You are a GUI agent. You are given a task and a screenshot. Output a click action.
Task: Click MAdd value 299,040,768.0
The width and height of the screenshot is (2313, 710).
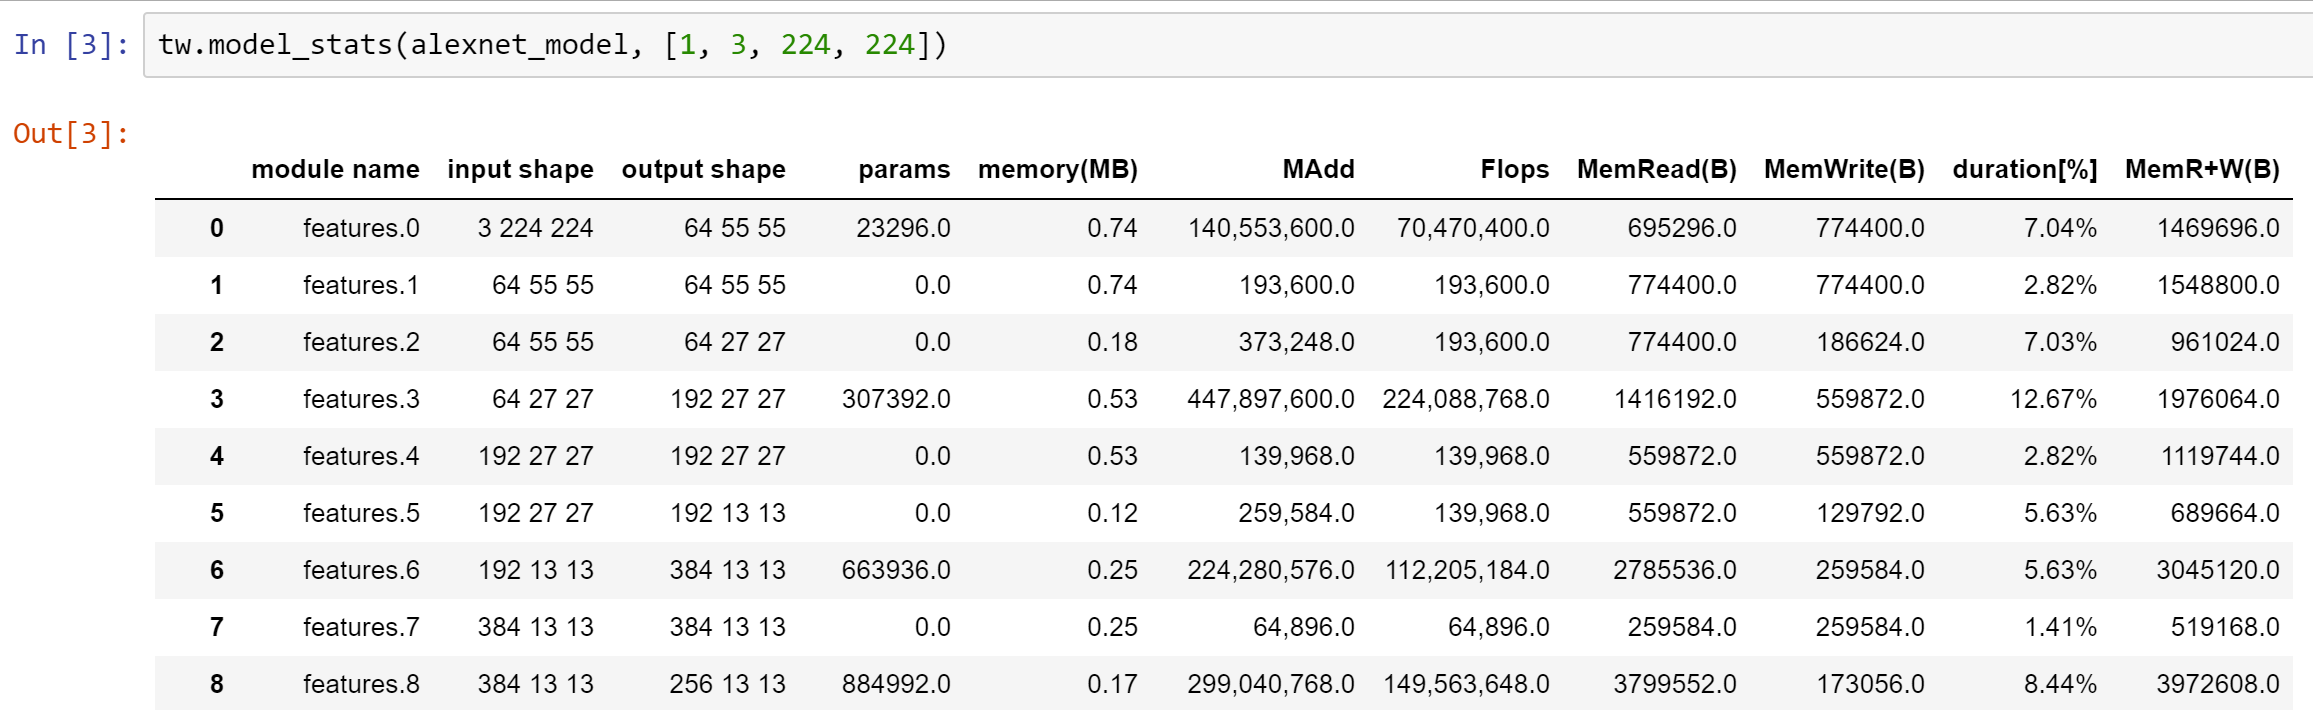[x=1271, y=684]
